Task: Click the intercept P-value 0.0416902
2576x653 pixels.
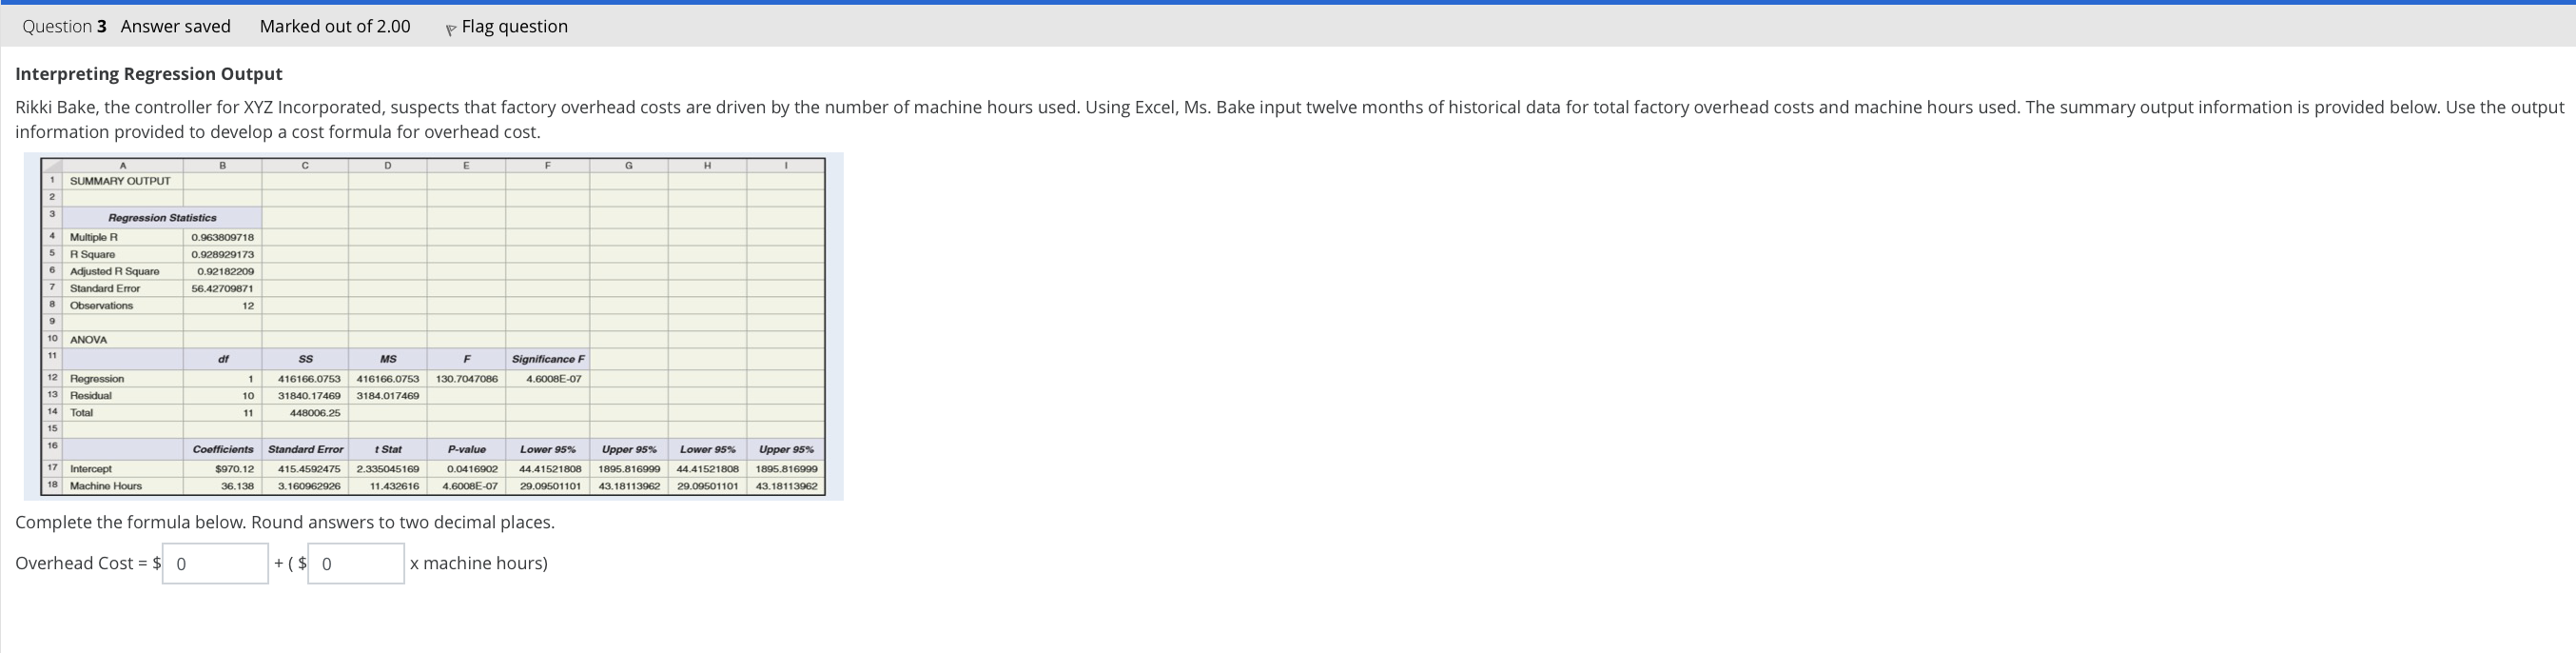Action: 472,469
